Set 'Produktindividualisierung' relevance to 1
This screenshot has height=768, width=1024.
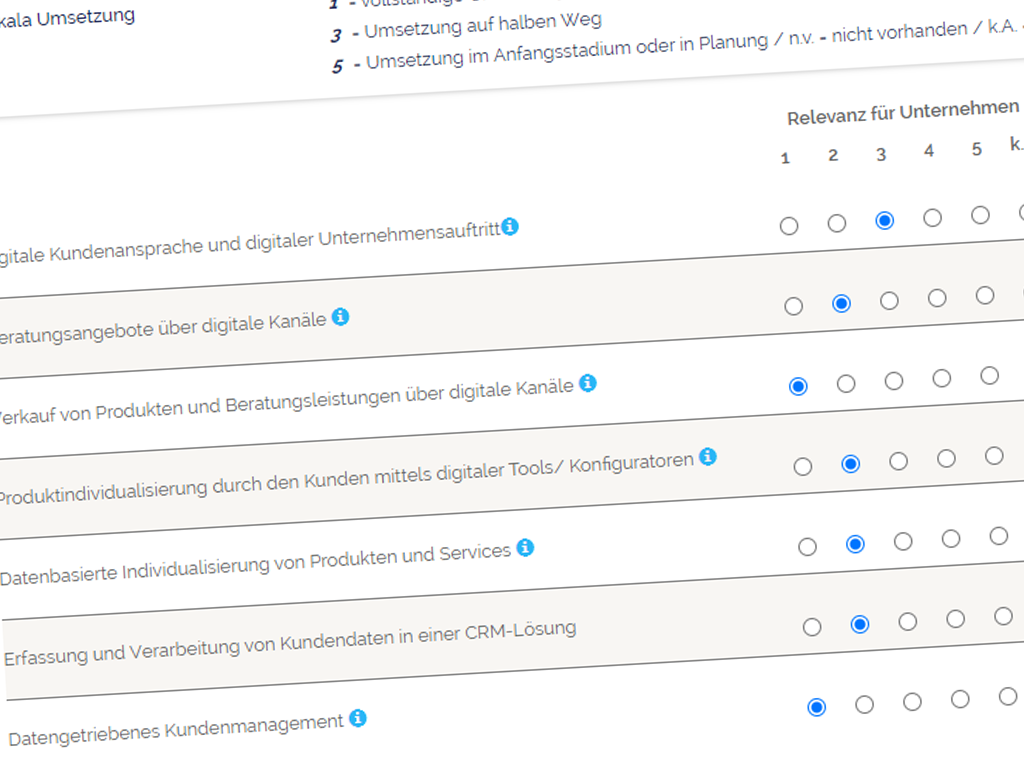point(803,467)
